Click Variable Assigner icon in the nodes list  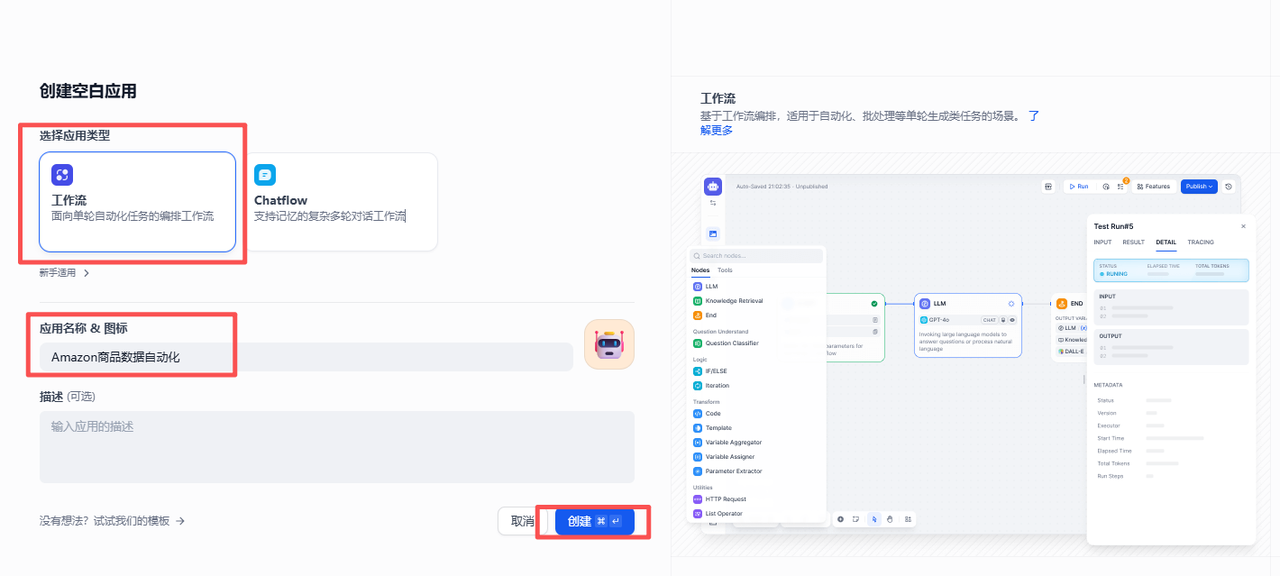click(x=697, y=457)
